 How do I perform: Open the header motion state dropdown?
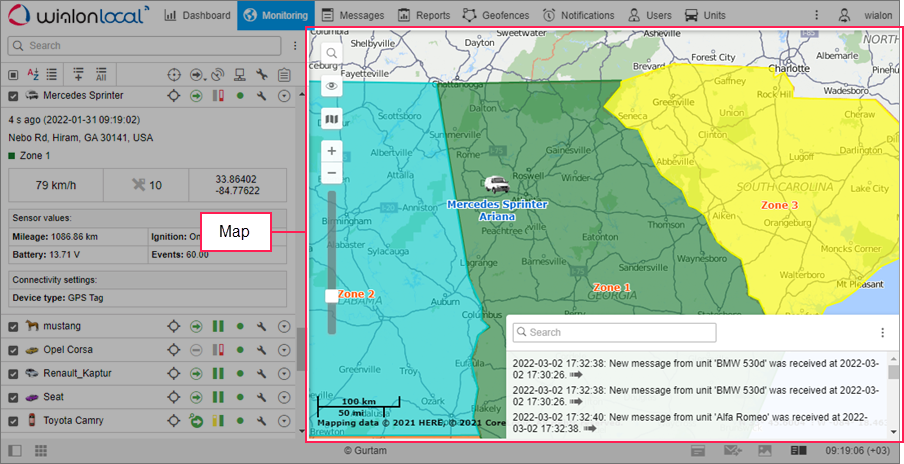(x=198, y=75)
